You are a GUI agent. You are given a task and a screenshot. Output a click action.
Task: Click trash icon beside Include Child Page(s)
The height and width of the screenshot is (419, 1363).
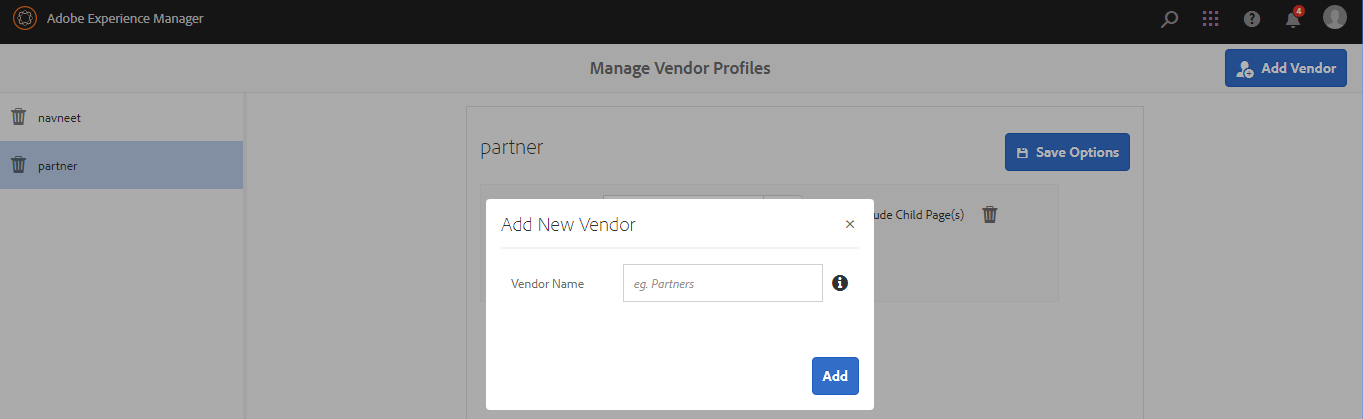tap(990, 214)
